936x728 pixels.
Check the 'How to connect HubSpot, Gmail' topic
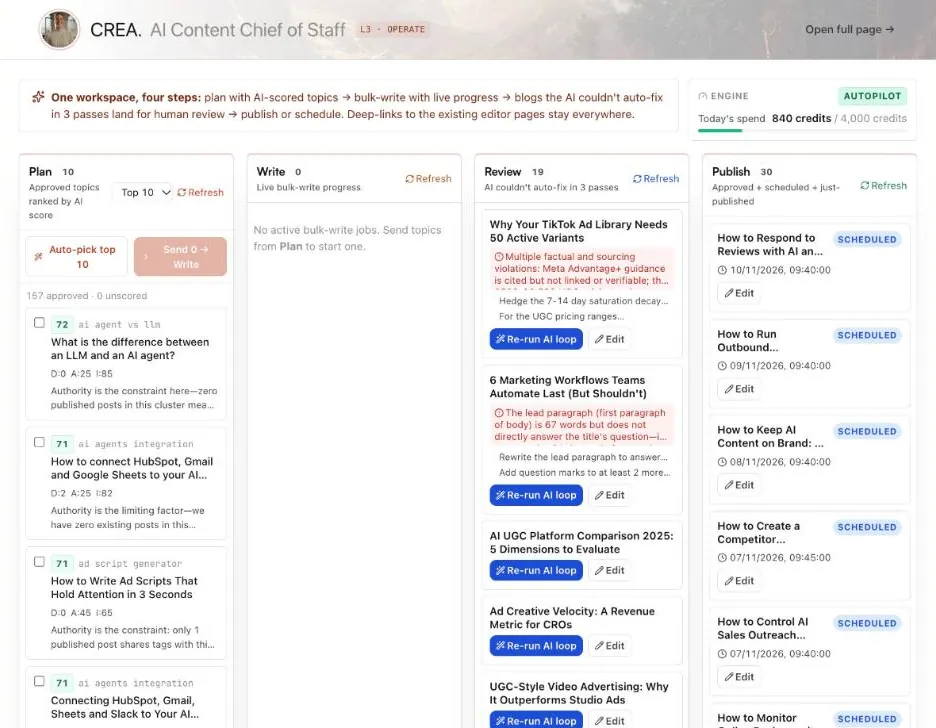click(x=39, y=442)
